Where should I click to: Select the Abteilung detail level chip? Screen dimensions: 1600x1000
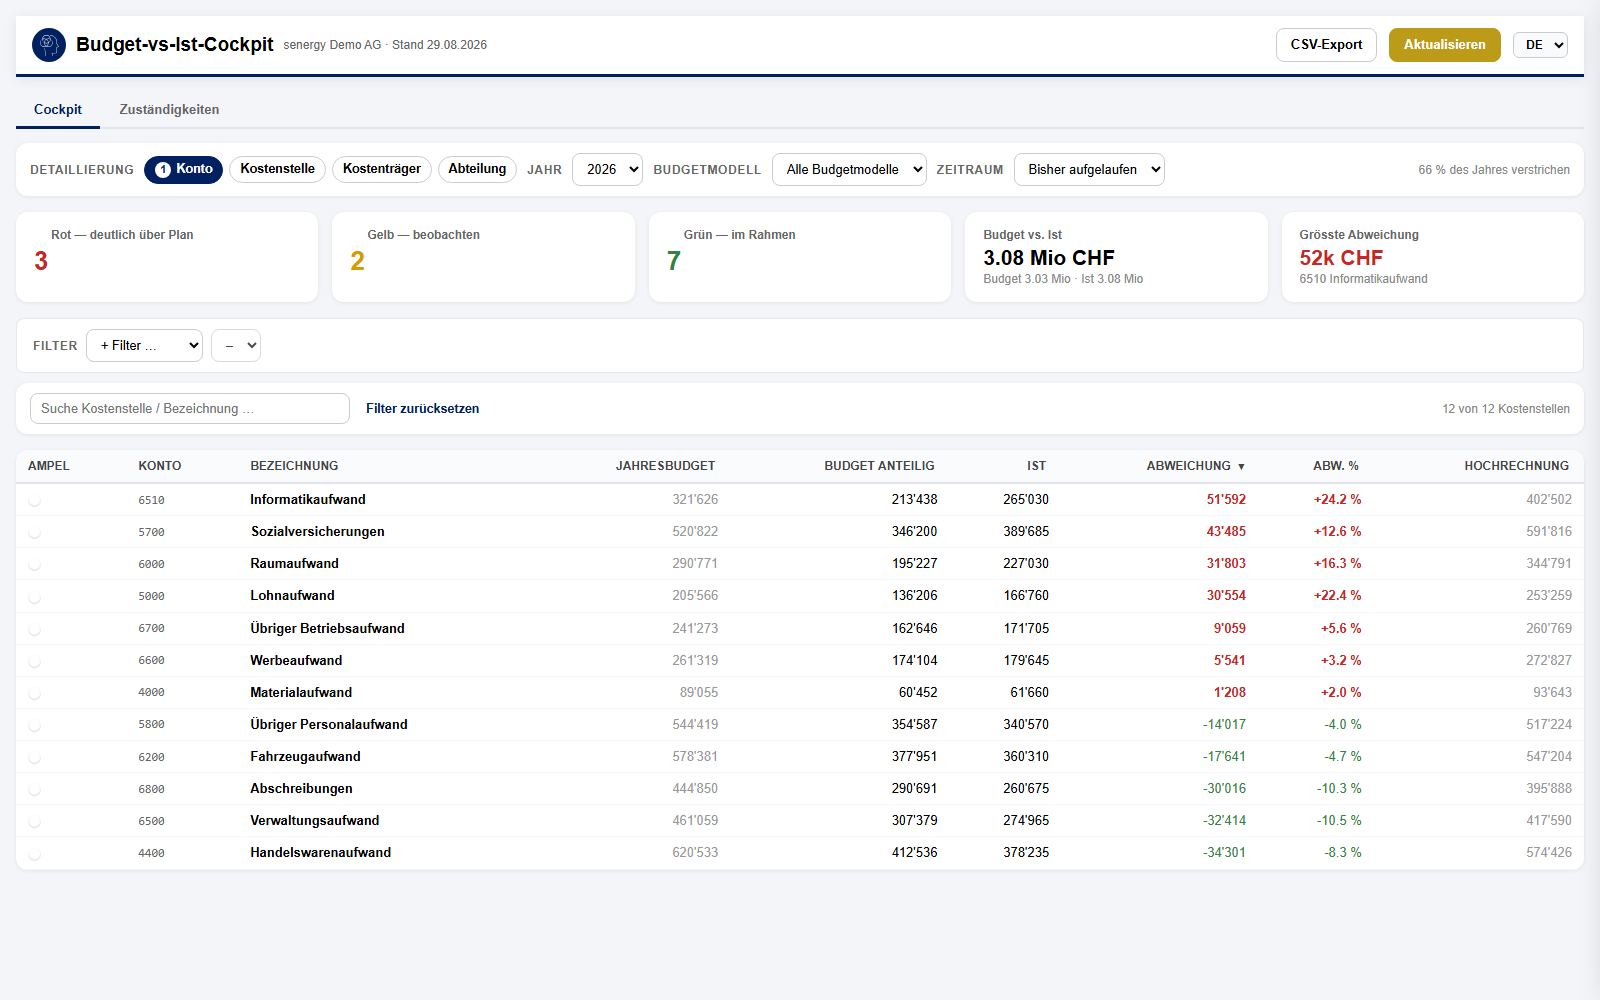tap(477, 169)
